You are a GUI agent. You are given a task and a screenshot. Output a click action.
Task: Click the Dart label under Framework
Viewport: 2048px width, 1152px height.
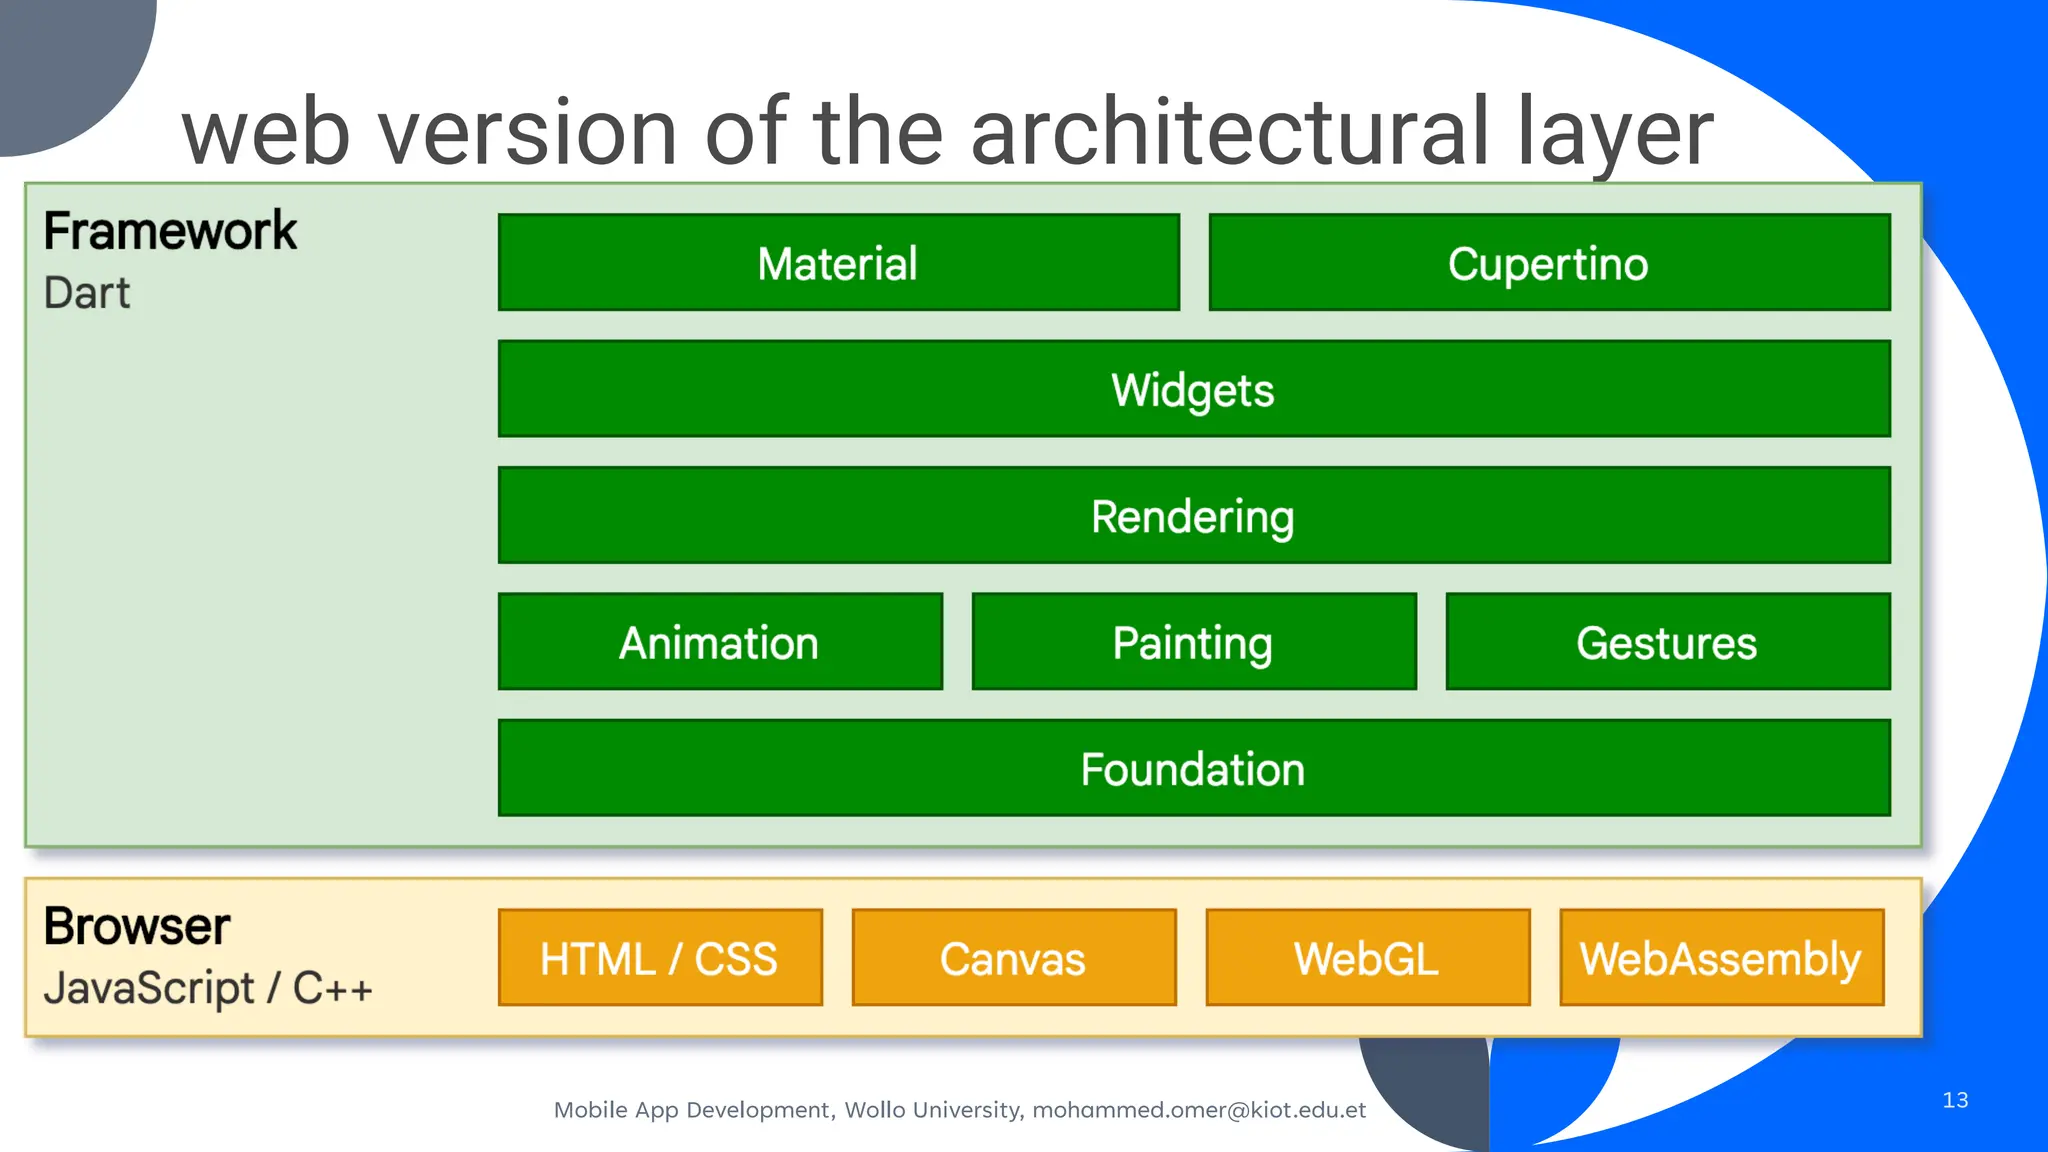pos(87,293)
